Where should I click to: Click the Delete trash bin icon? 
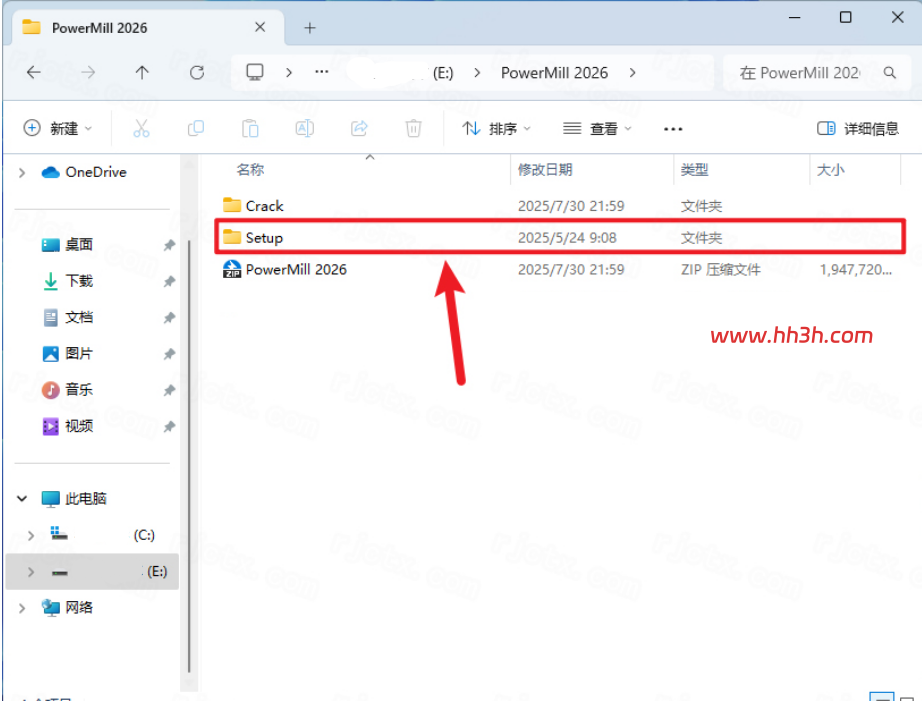413,128
